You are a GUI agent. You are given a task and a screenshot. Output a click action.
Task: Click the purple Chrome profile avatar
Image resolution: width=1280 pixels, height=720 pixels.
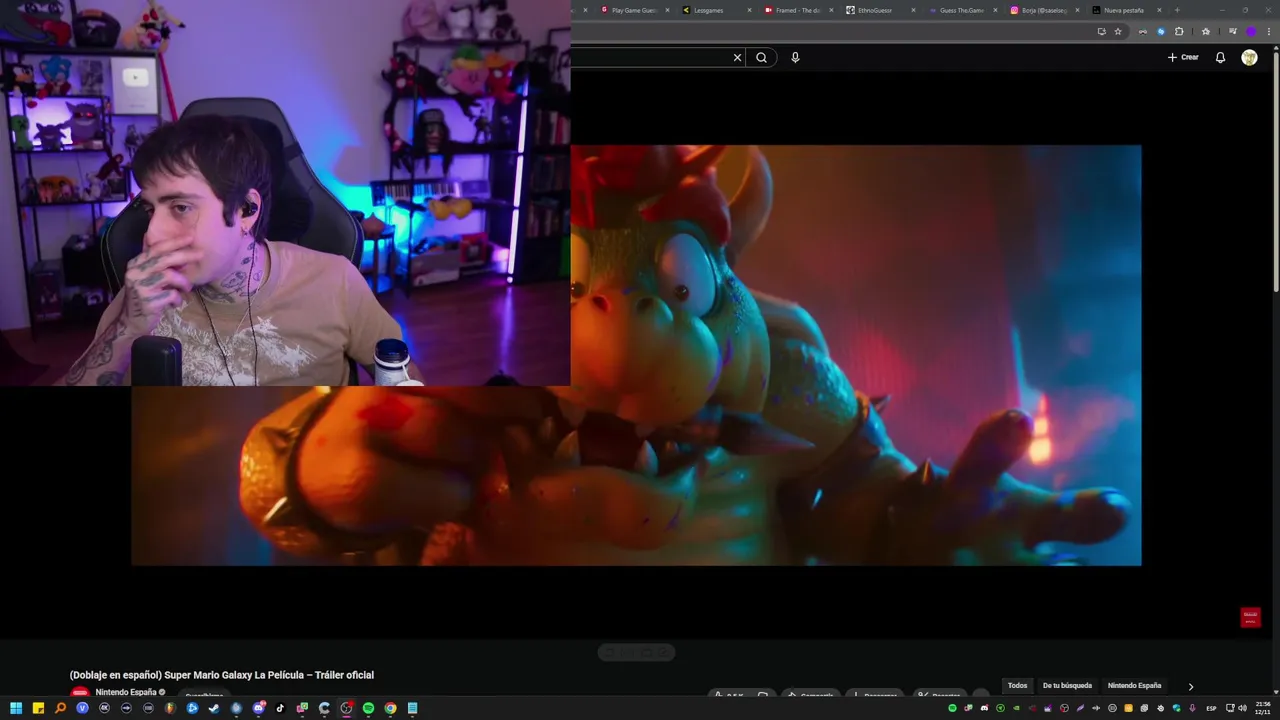coord(1251,31)
